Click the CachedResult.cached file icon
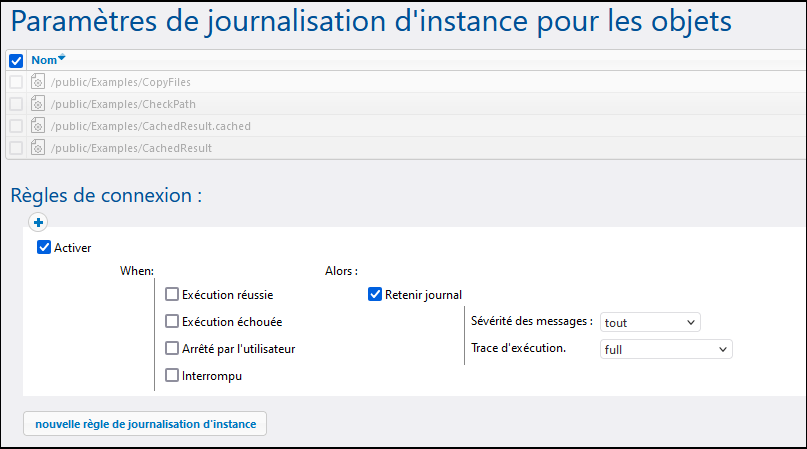This screenshot has height=449, width=807. point(38,126)
